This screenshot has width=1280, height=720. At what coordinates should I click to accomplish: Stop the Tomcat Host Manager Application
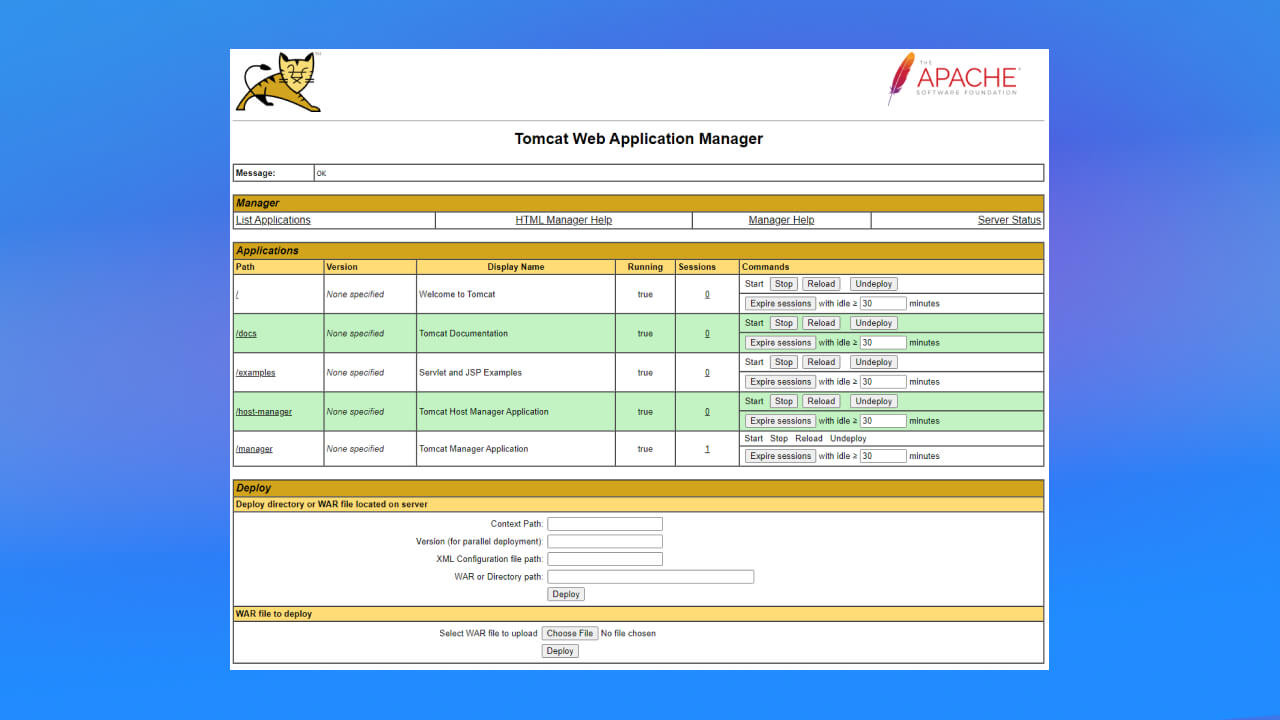(783, 401)
